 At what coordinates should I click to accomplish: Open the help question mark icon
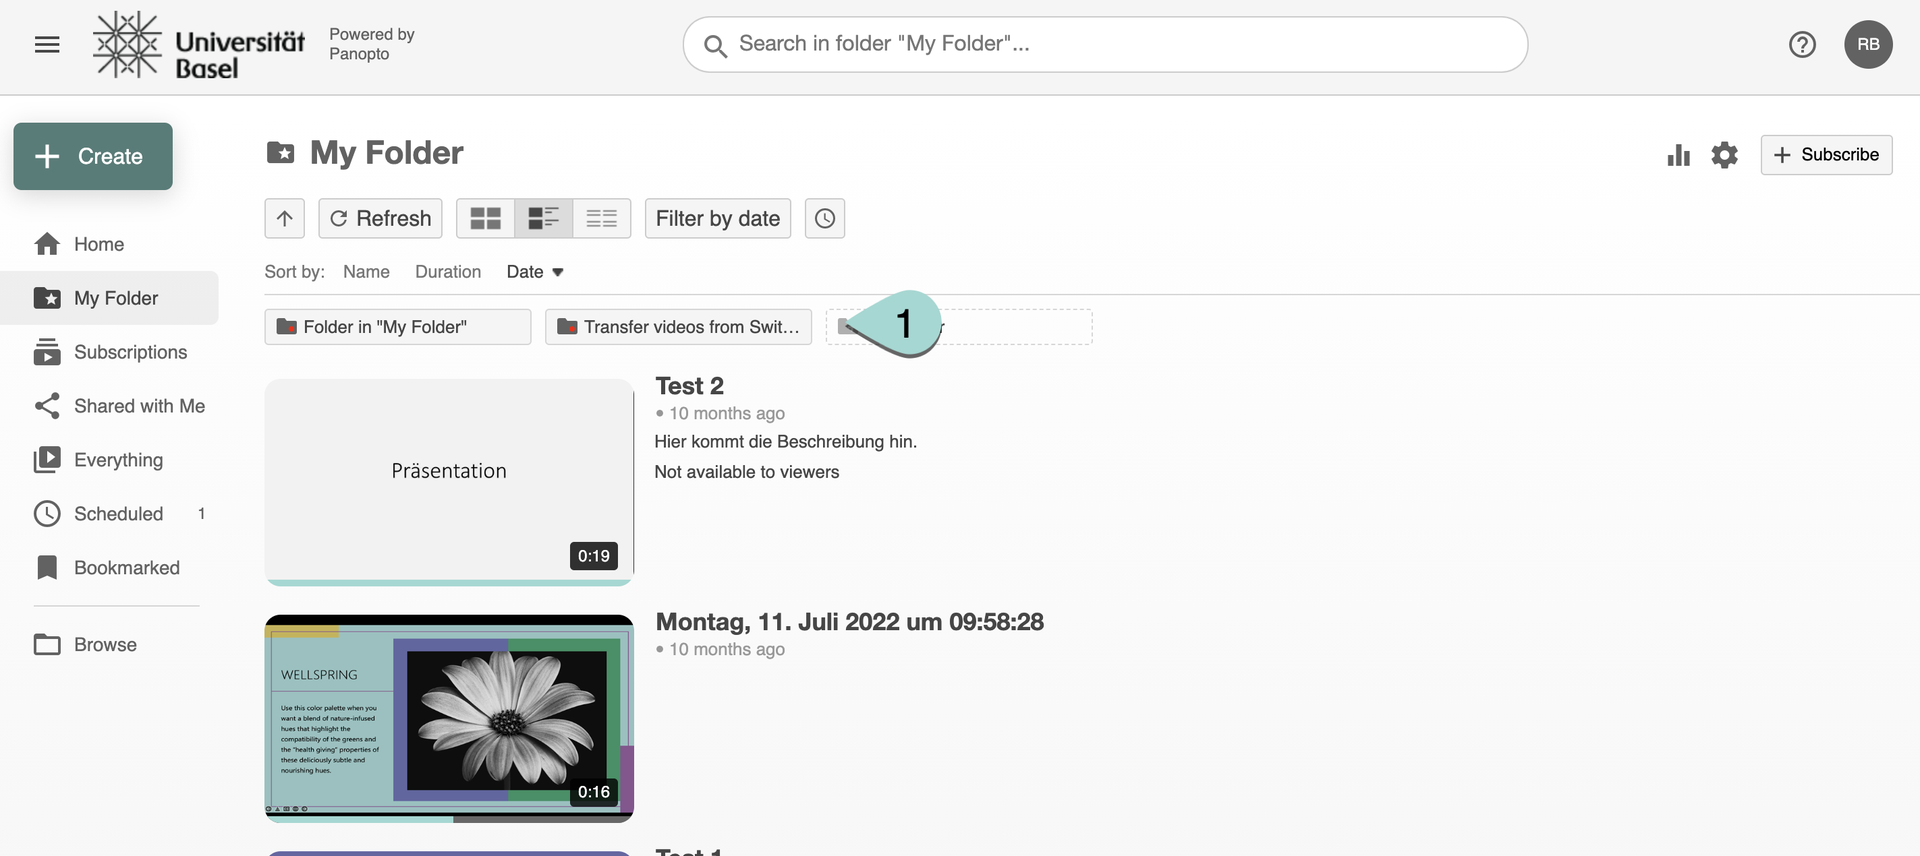point(1802,44)
